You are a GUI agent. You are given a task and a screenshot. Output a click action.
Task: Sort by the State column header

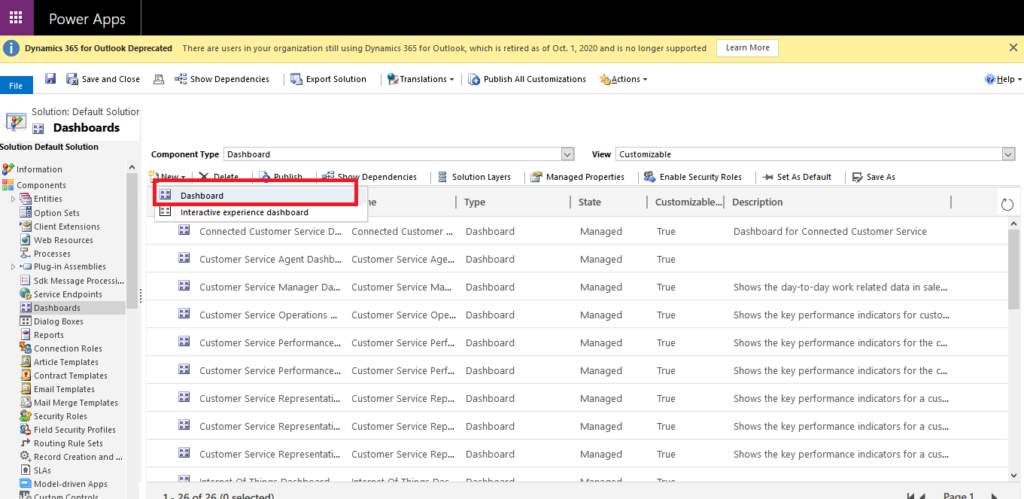[590, 202]
